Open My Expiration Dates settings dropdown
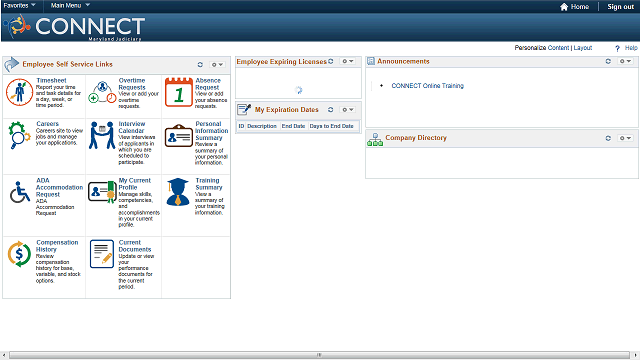The image size is (640, 360). click(x=348, y=109)
